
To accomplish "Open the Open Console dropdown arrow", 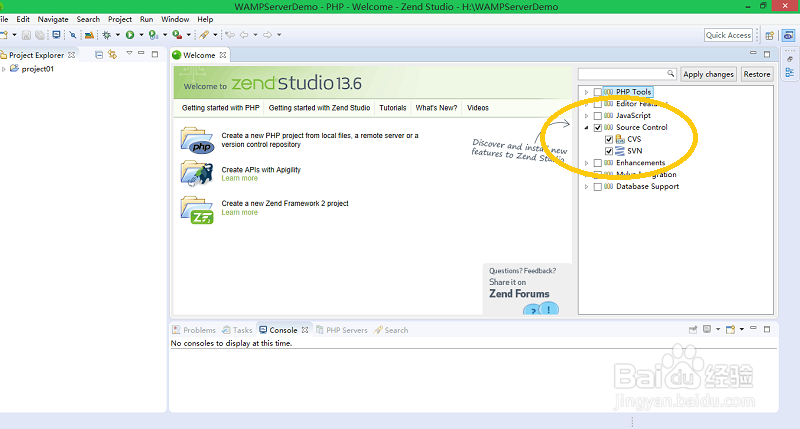I will click(x=742, y=329).
